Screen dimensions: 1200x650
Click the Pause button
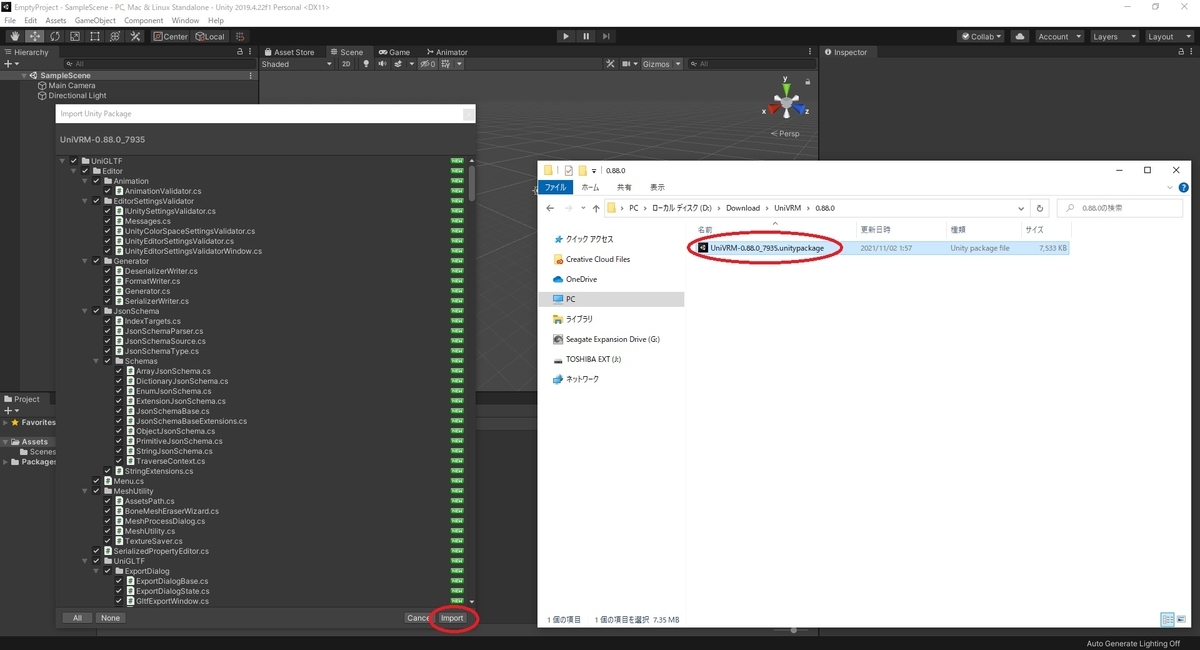coord(586,36)
